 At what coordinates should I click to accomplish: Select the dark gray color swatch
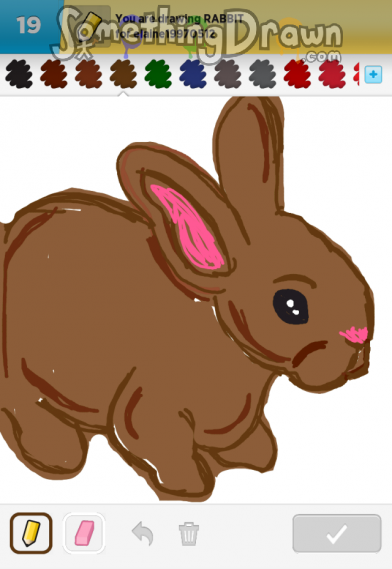pyautogui.click(x=263, y=74)
